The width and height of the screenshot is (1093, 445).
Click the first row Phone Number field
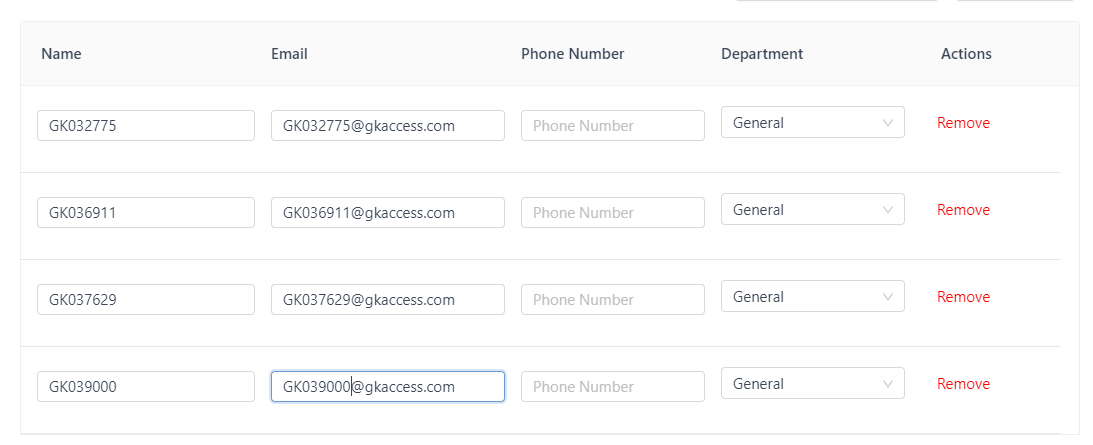pyautogui.click(x=612, y=126)
